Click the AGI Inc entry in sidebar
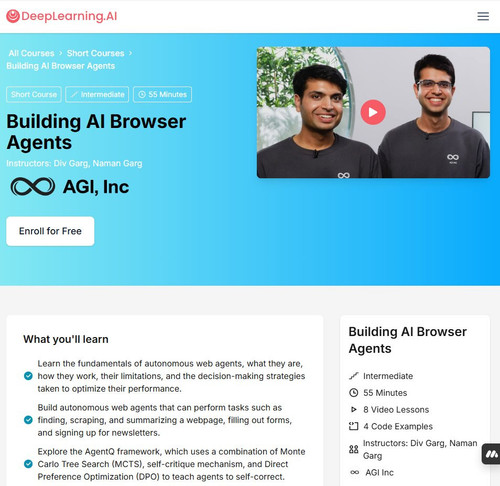 [372, 472]
